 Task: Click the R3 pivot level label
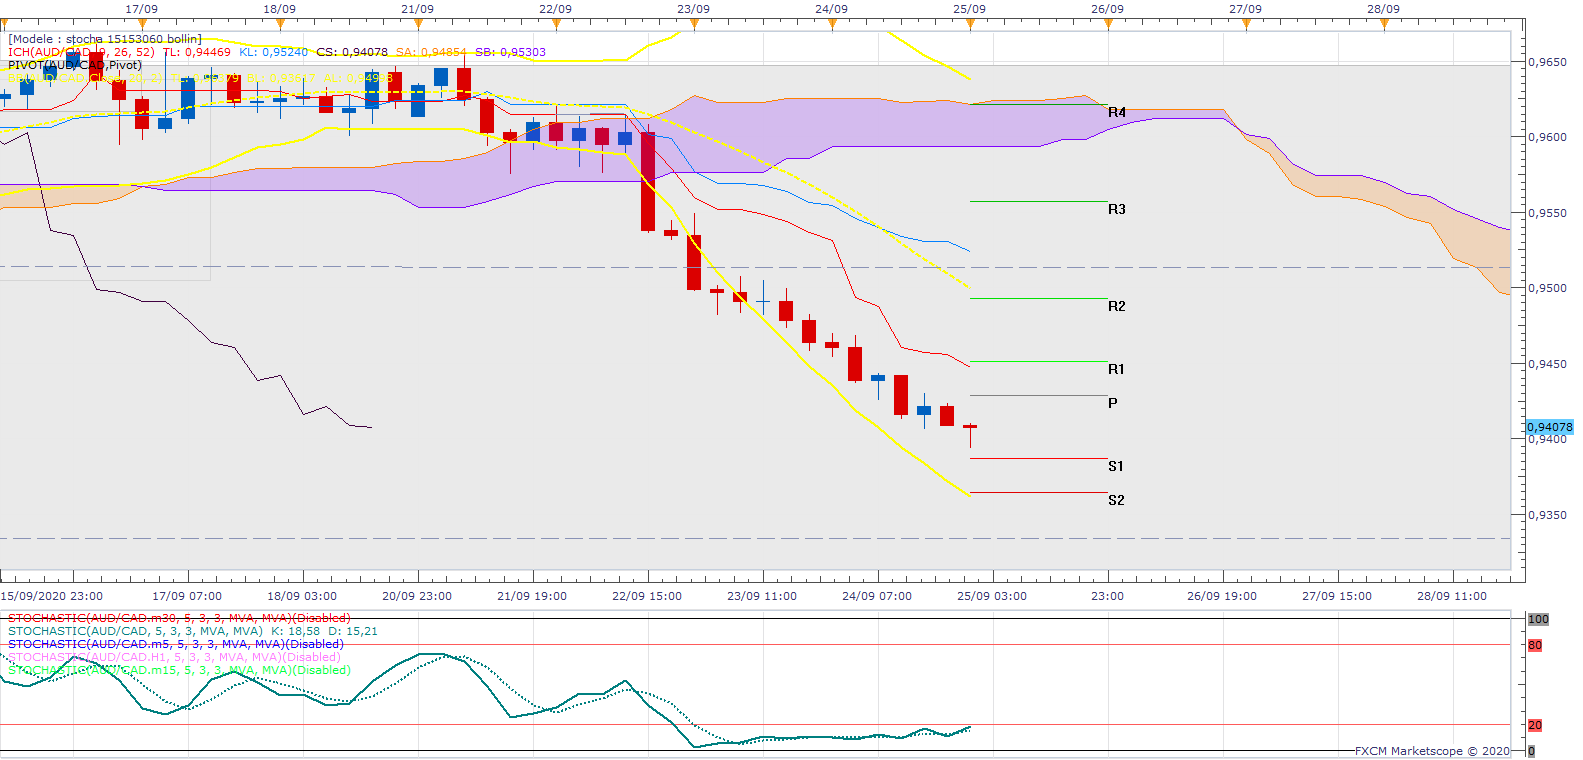[x=1117, y=209]
